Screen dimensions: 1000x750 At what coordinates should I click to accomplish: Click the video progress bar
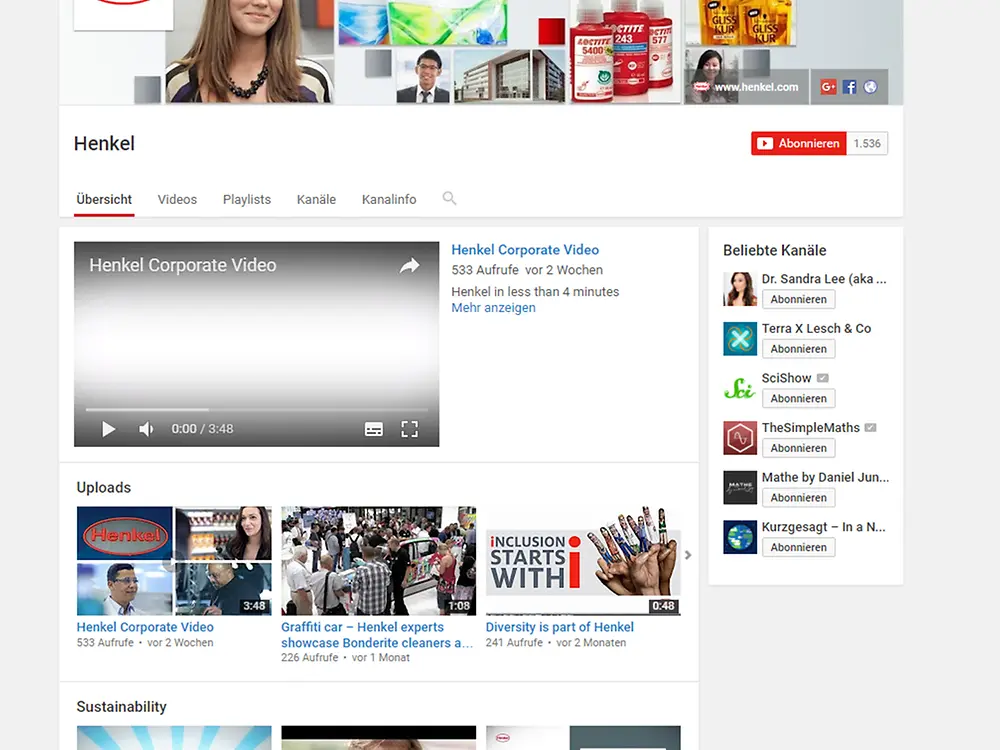click(x=256, y=409)
